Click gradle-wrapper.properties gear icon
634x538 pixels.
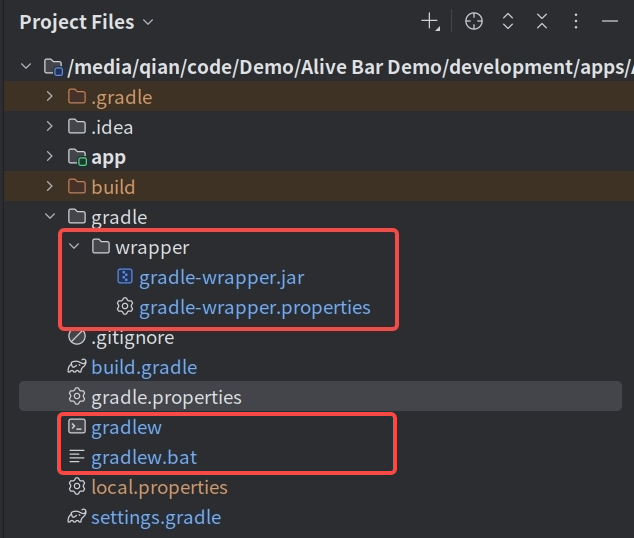[125, 306]
